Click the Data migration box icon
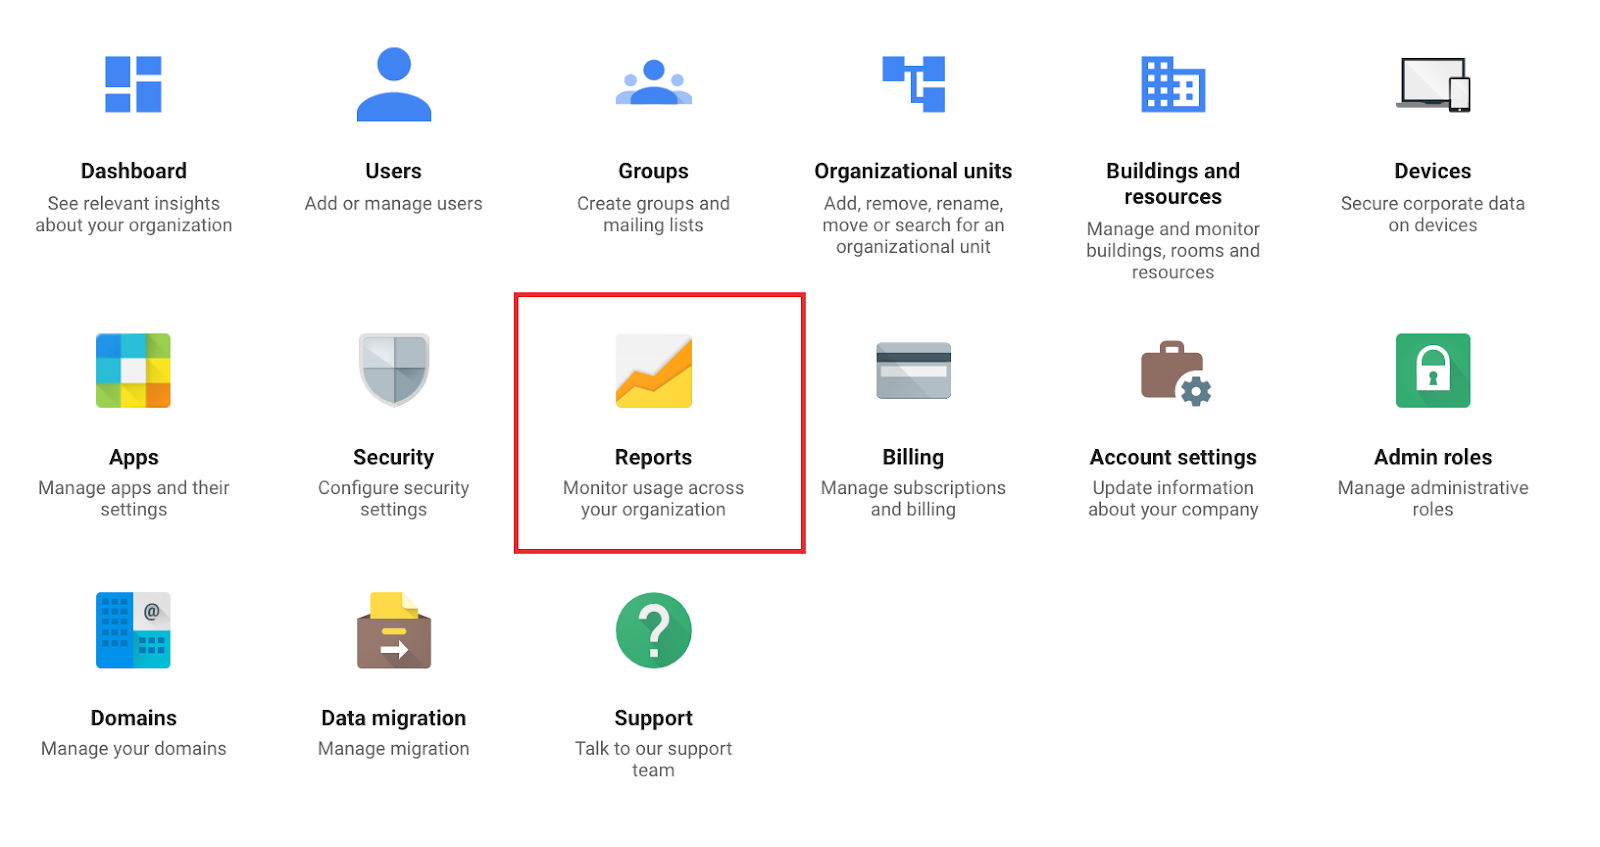Screen dimensions: 1600x847 pyautogui.click(x=394, y=630)
